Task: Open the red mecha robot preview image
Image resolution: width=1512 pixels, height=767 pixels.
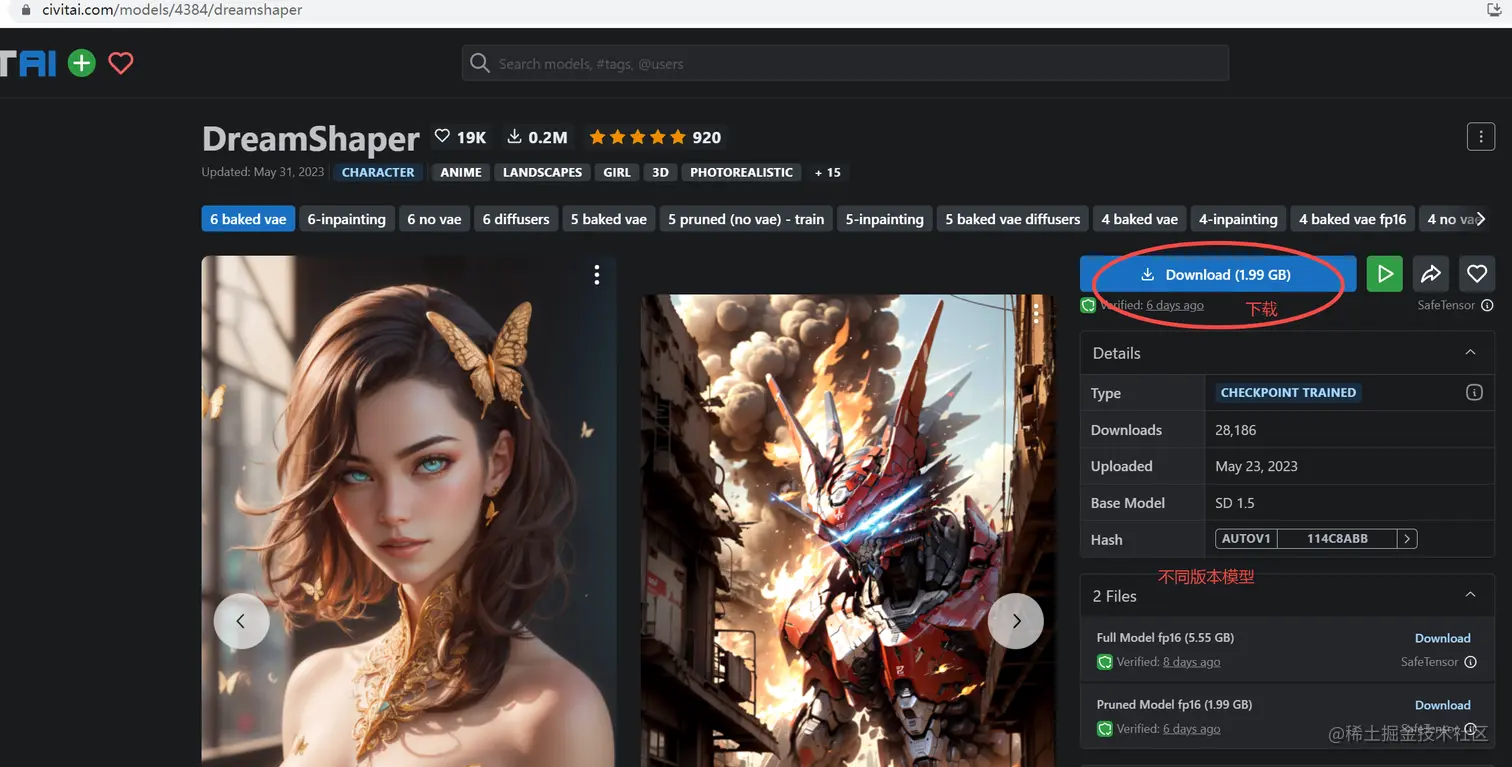Action: (x=847, y=530)
